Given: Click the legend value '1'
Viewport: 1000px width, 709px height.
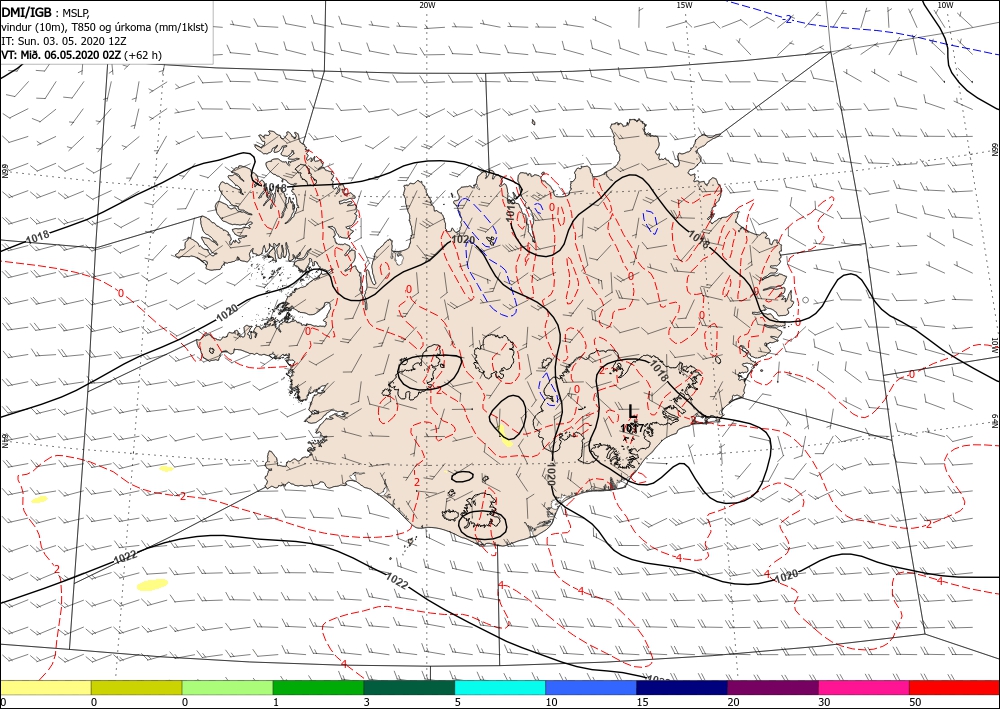Looking at the screenshot, I should (276, 702).
